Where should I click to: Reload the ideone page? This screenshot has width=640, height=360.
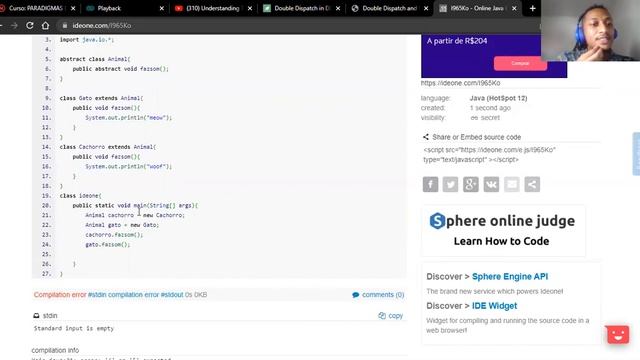tap(30, 25)
